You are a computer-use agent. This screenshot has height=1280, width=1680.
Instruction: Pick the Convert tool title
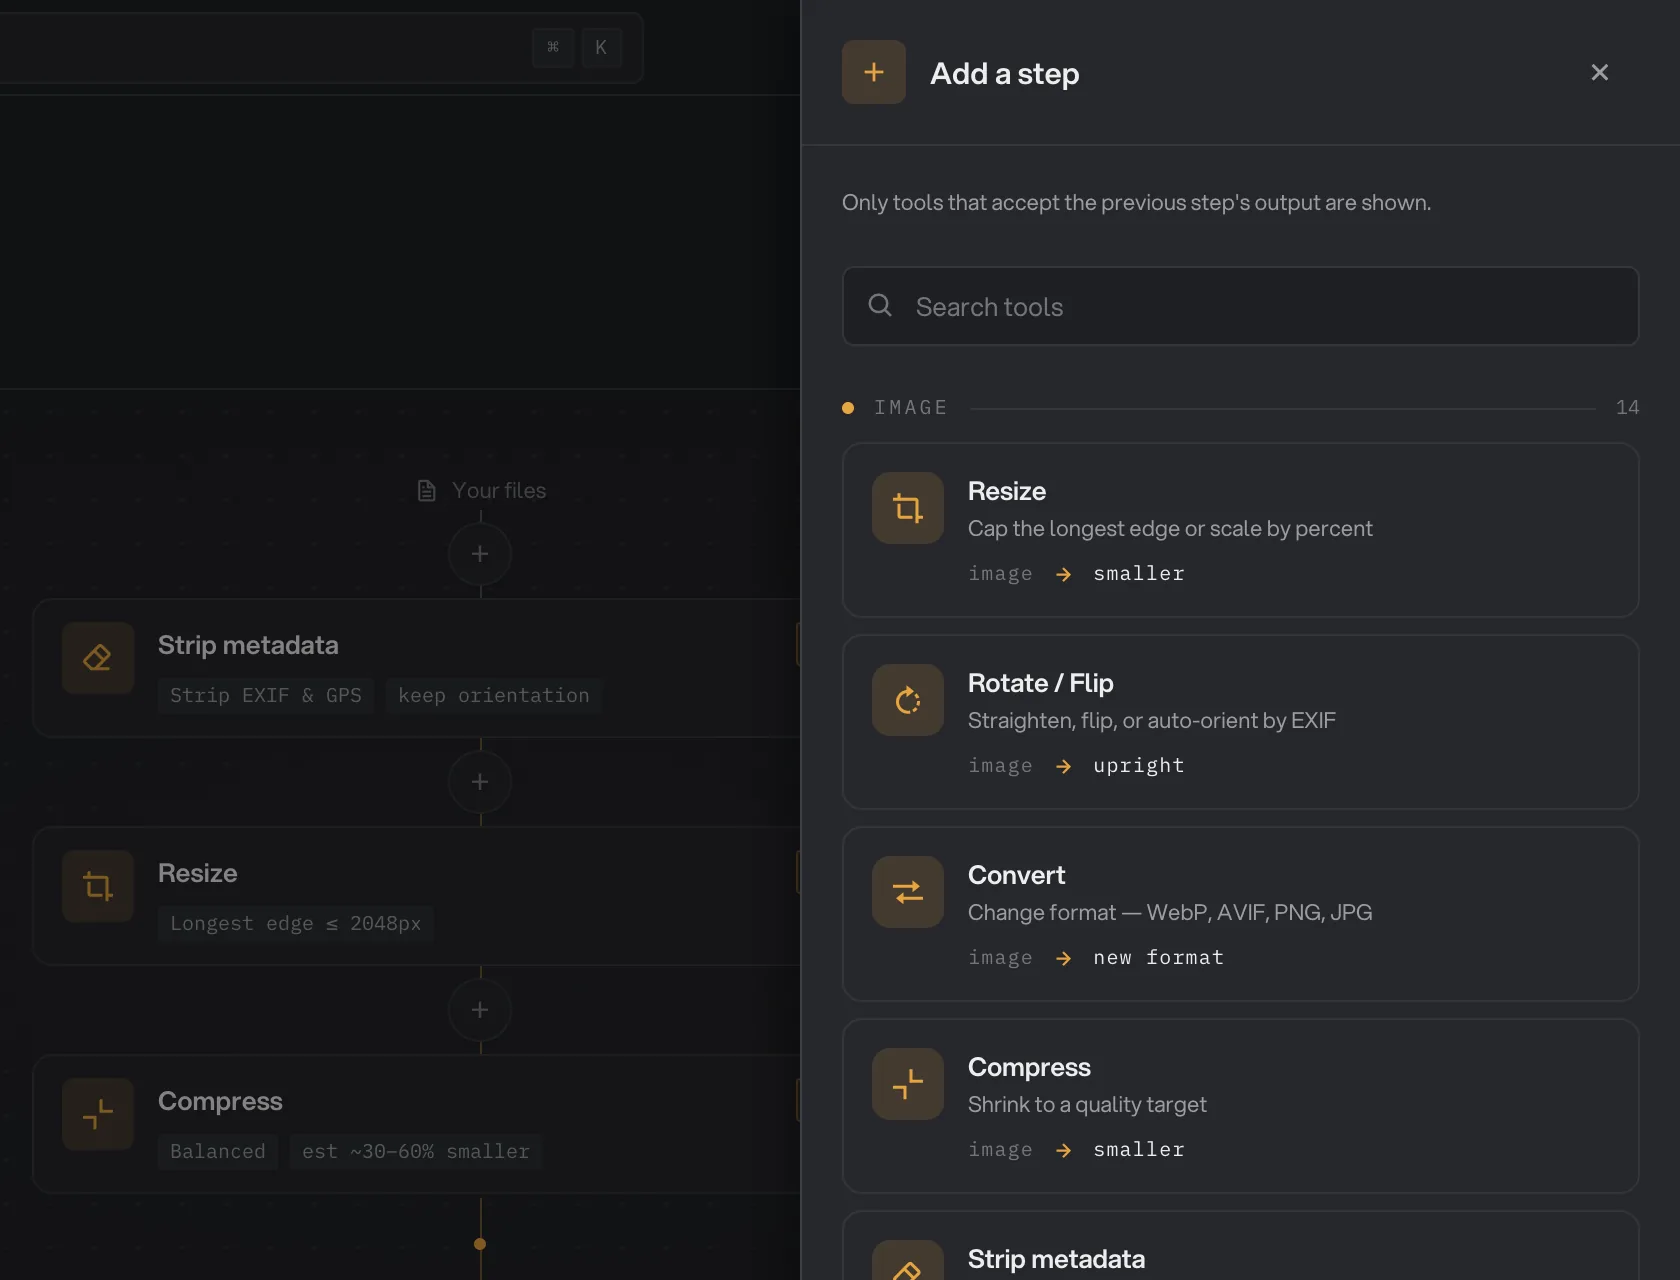click(1016, 875)
